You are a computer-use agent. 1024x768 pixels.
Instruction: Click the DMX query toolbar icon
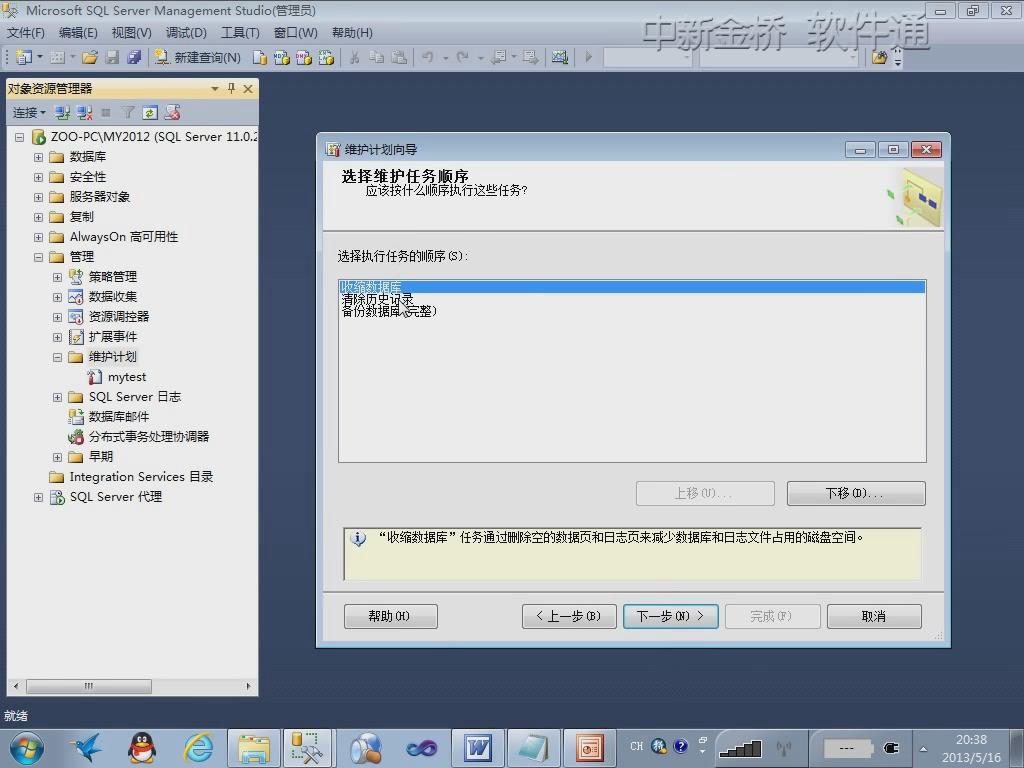(304, 57)
